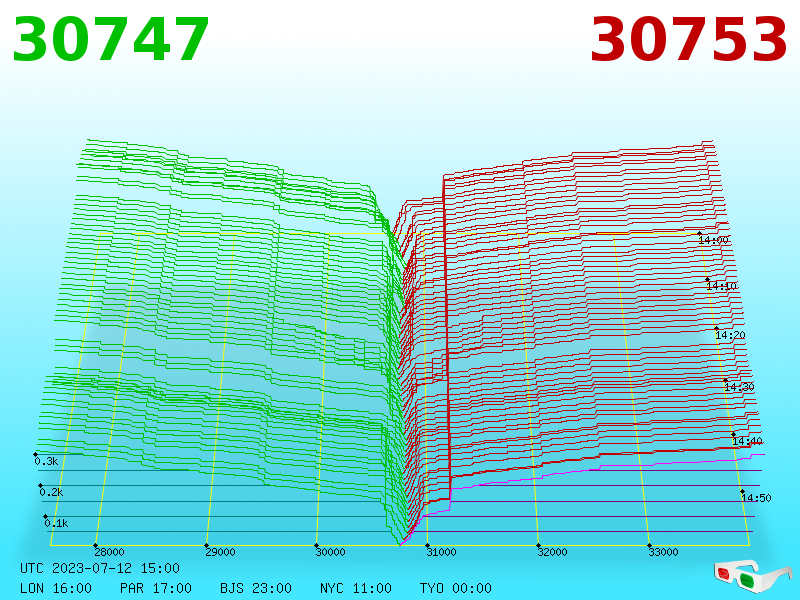Click the green bid price 30747
800x600 pixels.
coord(111,40)
